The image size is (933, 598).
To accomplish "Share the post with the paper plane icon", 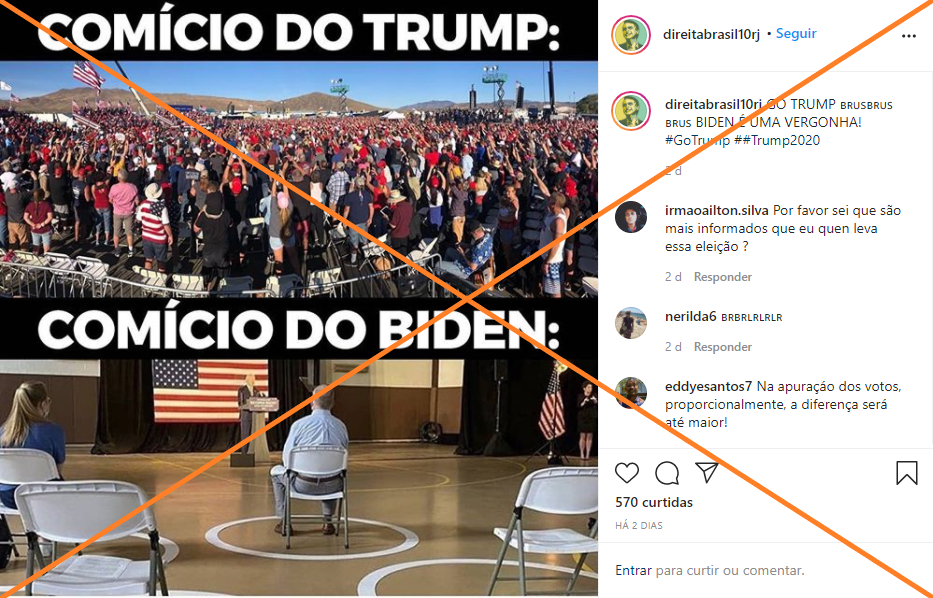I will point(707,472).
